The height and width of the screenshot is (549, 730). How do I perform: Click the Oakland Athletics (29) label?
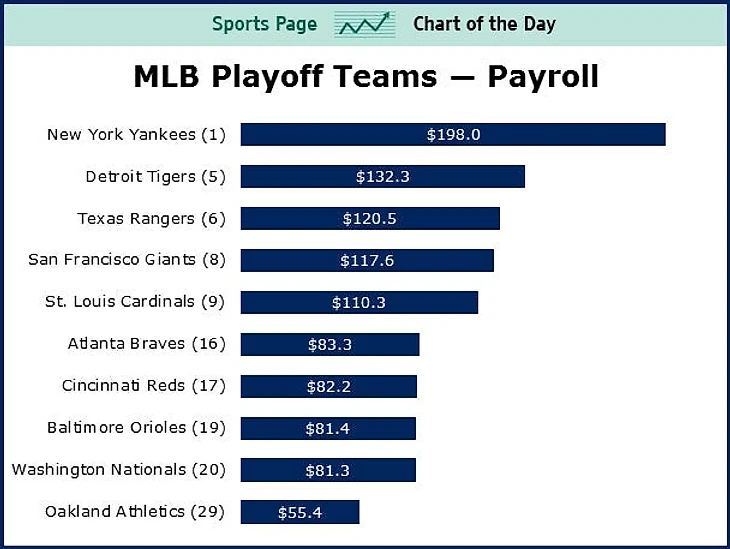coord(135,511)
